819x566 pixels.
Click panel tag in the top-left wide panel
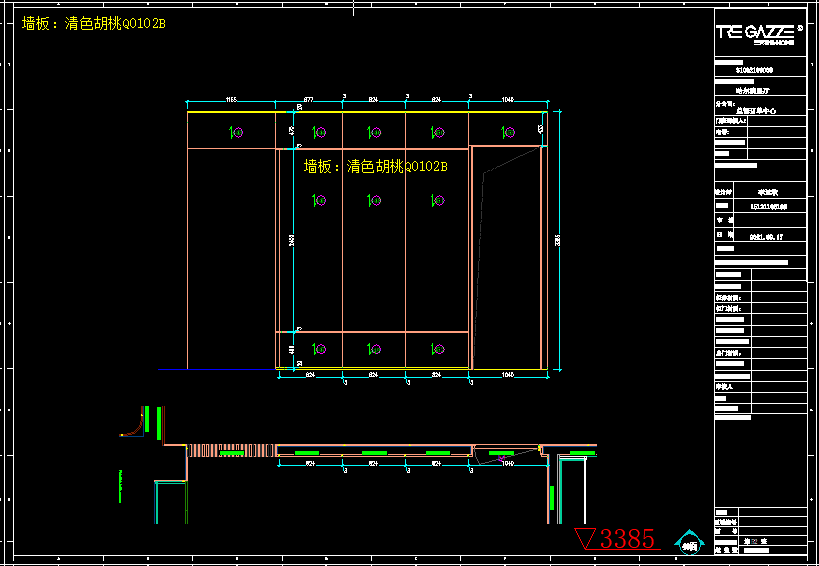click(x=235, y=132)
